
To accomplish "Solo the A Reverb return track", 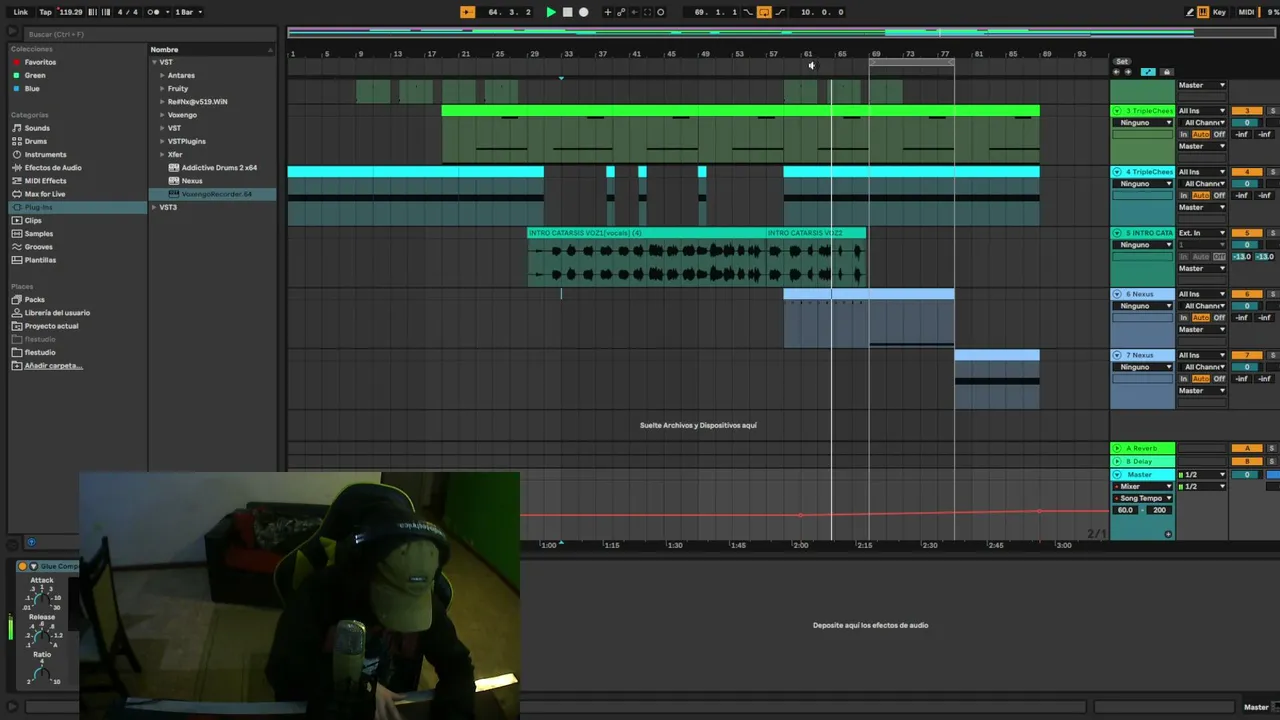I will (1272, 448).
